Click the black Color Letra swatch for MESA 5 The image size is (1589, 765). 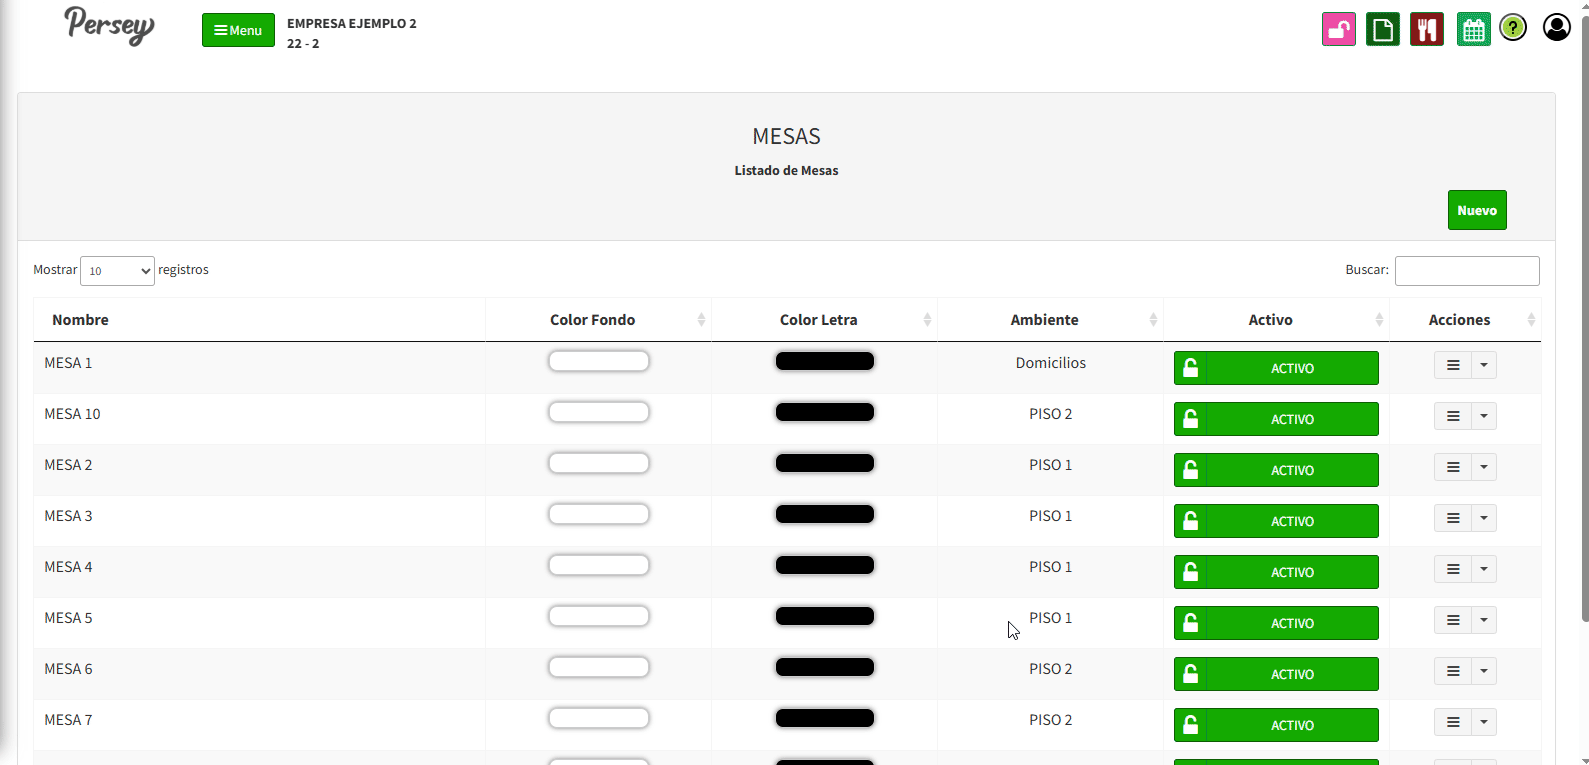click(x=824, y=617)
